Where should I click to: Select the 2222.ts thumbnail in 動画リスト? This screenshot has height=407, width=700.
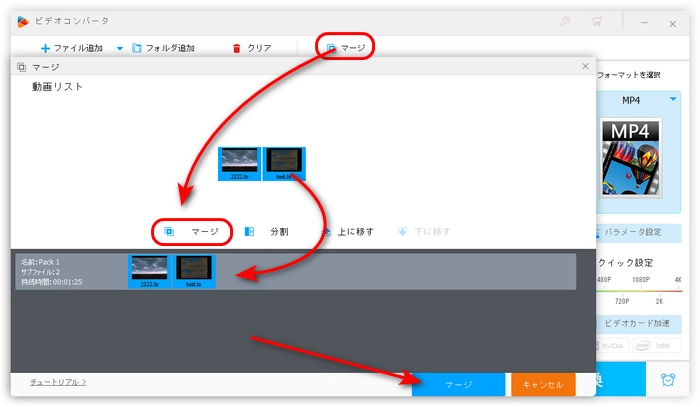(239, 164)
